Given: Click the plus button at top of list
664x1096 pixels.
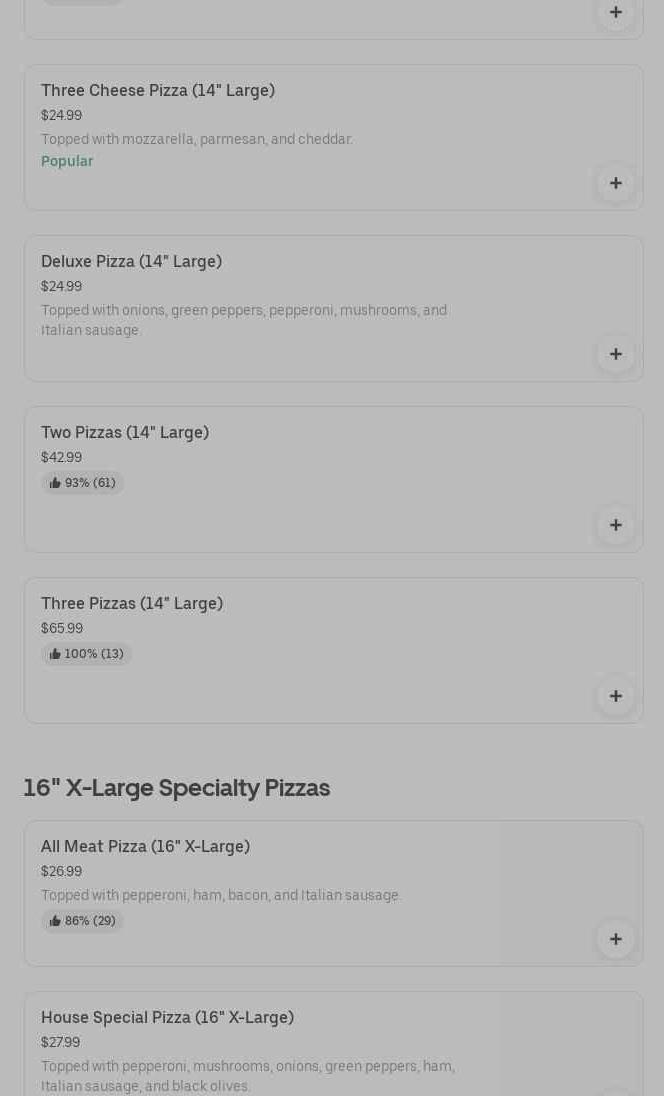Looking at the screenshot, I should point(615,13).
